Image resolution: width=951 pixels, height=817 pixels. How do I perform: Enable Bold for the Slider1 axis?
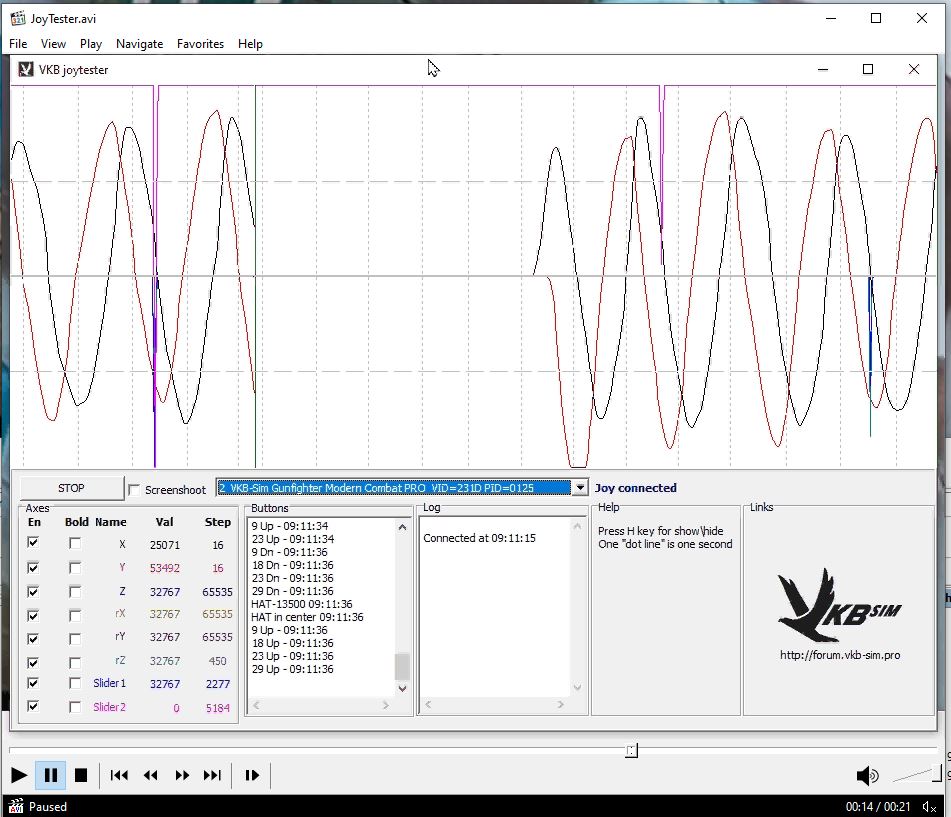point(75,683)
